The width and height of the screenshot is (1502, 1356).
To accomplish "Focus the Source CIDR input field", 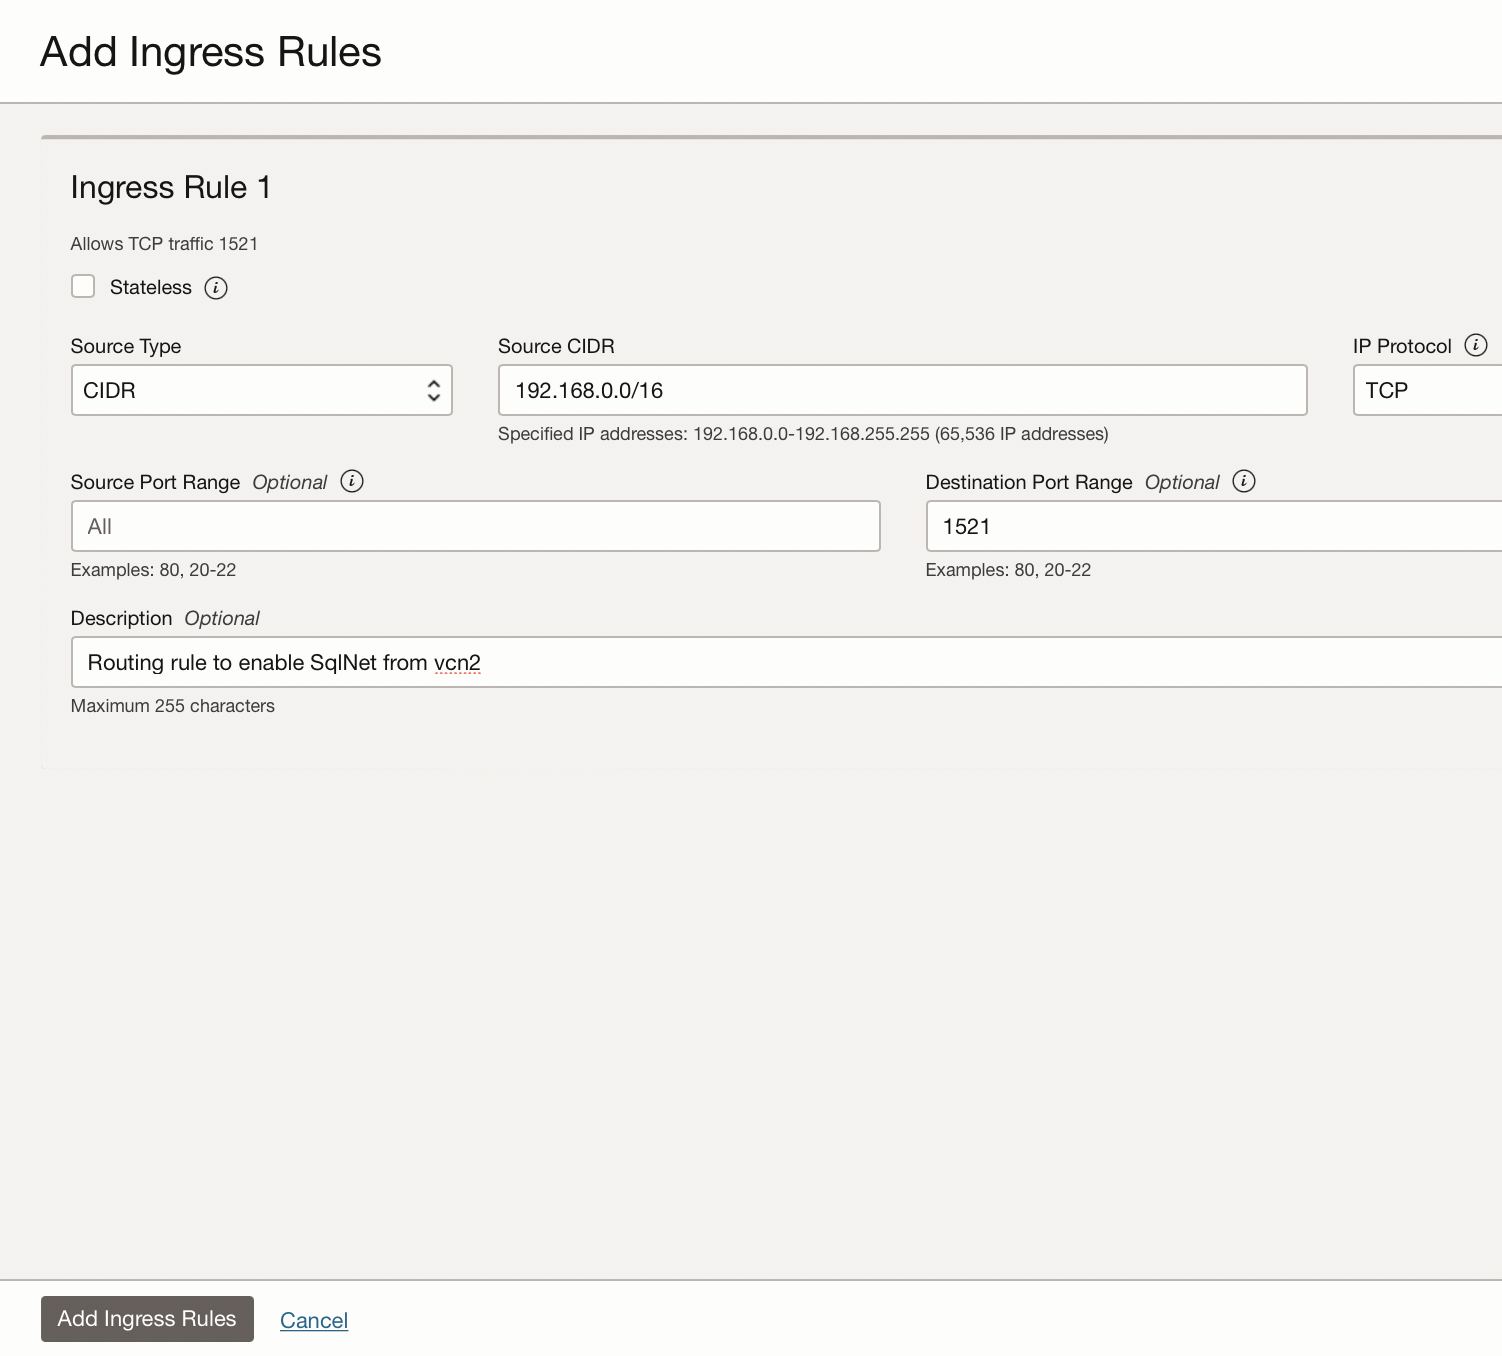I will coord(902,390).
